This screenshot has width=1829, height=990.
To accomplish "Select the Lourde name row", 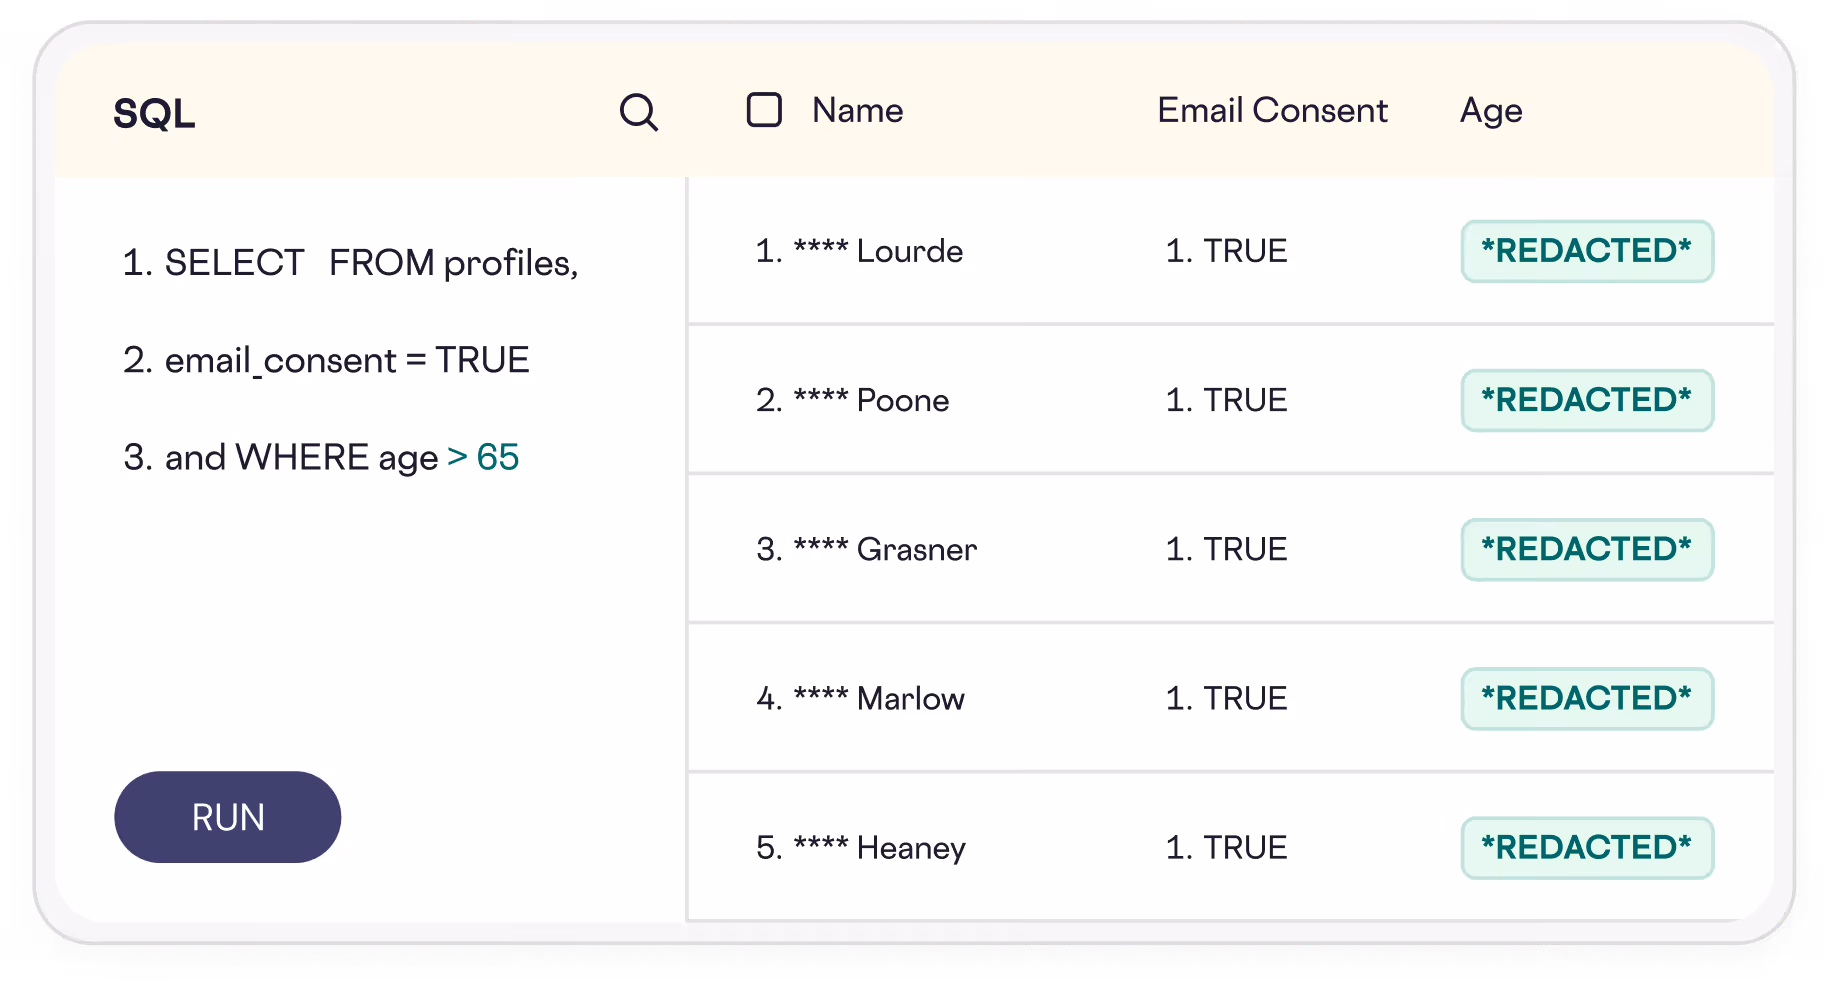I will (x=859, y=251).
